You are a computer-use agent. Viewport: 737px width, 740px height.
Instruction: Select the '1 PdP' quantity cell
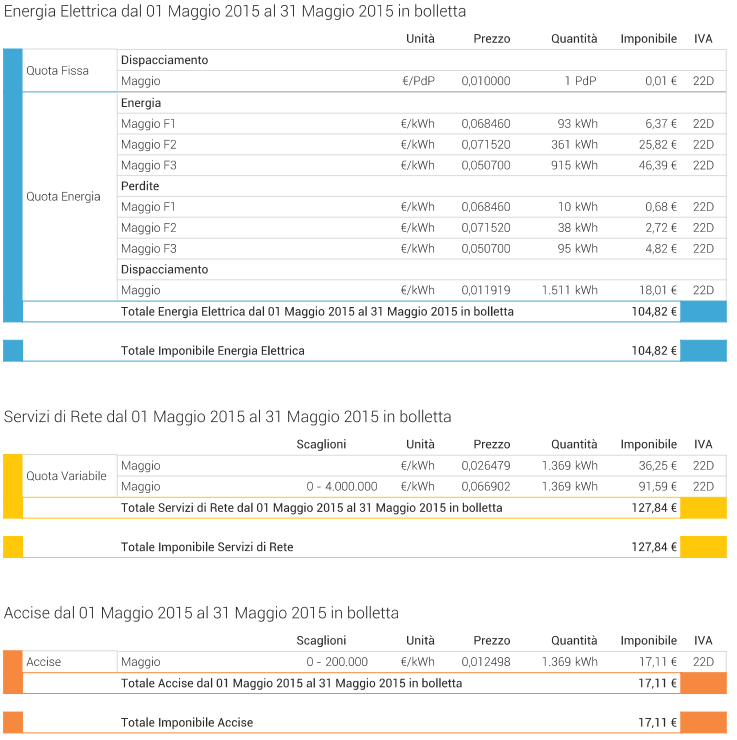(580, 81)
